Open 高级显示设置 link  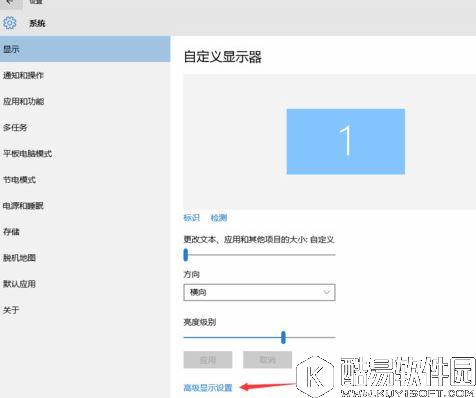[x=208, y=388]
